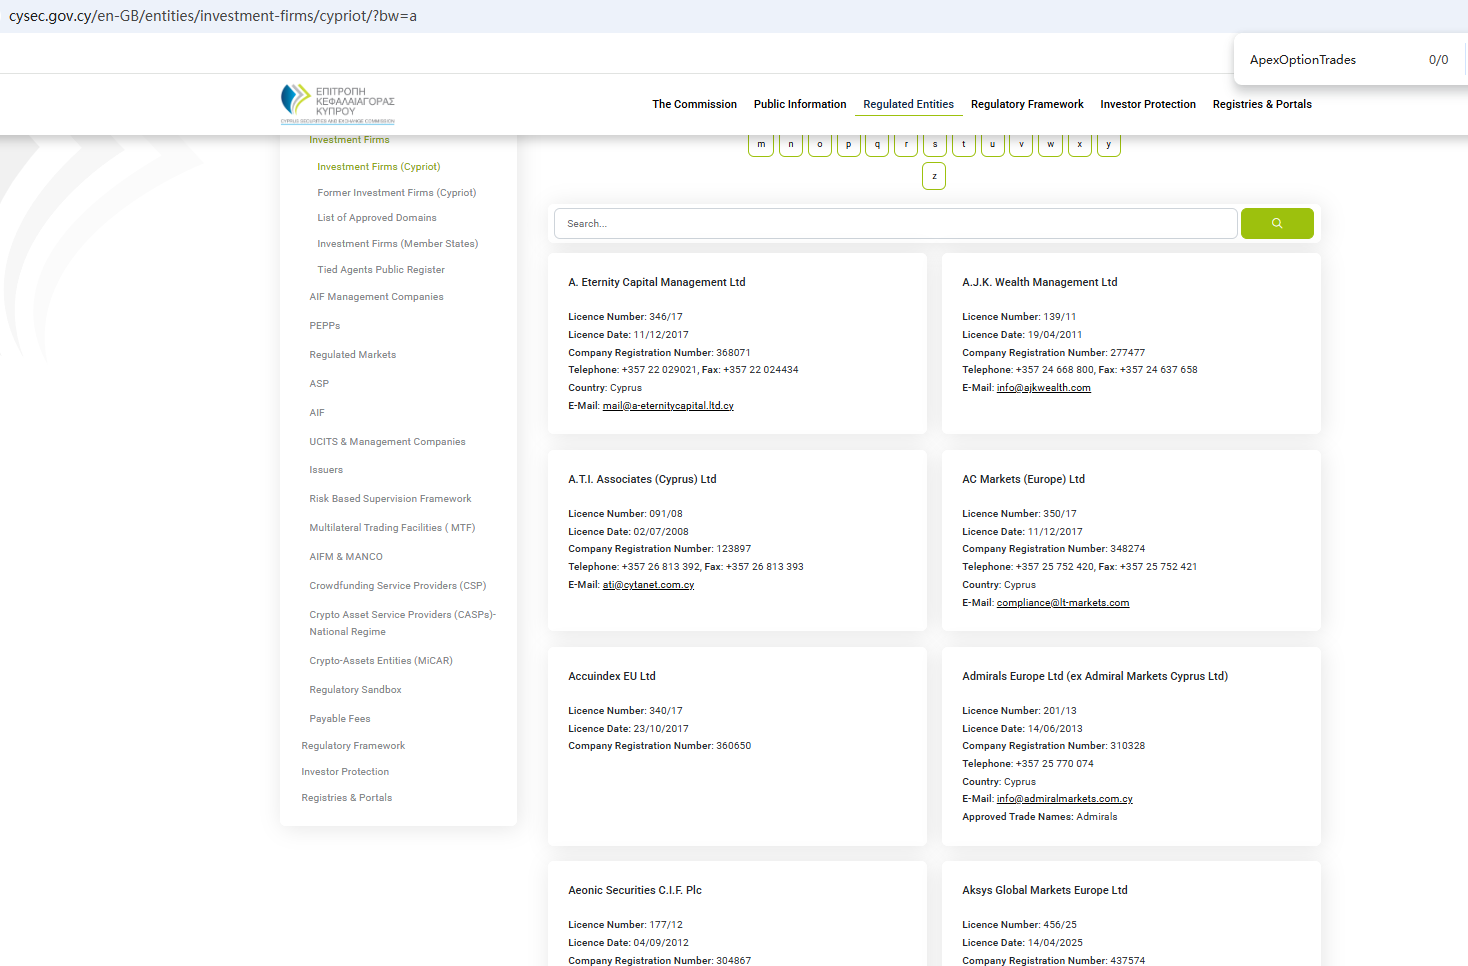The height and width of the screenshot is (966, 1468).
Task: Click the green search magnifier button
Action: click(1277, 224)
